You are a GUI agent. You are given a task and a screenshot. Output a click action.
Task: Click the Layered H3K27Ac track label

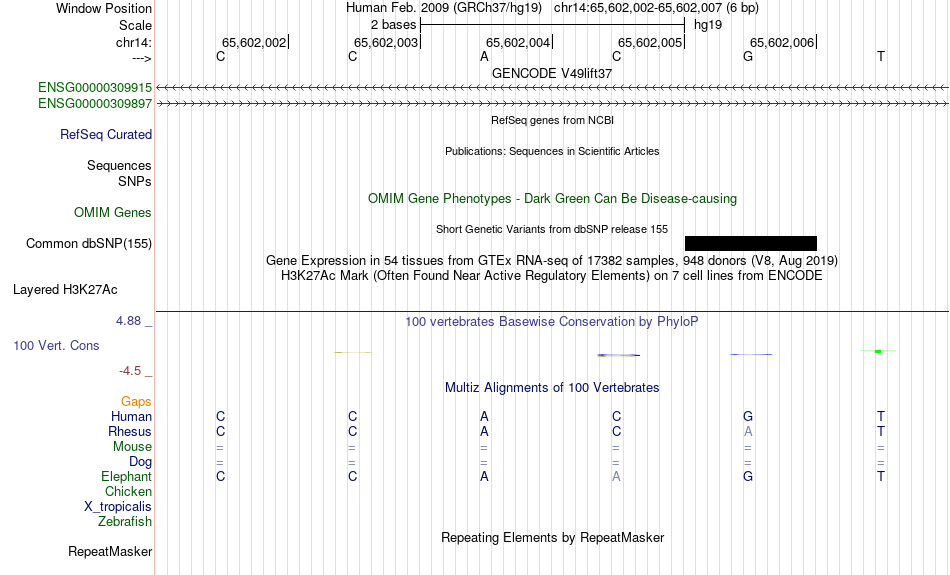(65, 290)
